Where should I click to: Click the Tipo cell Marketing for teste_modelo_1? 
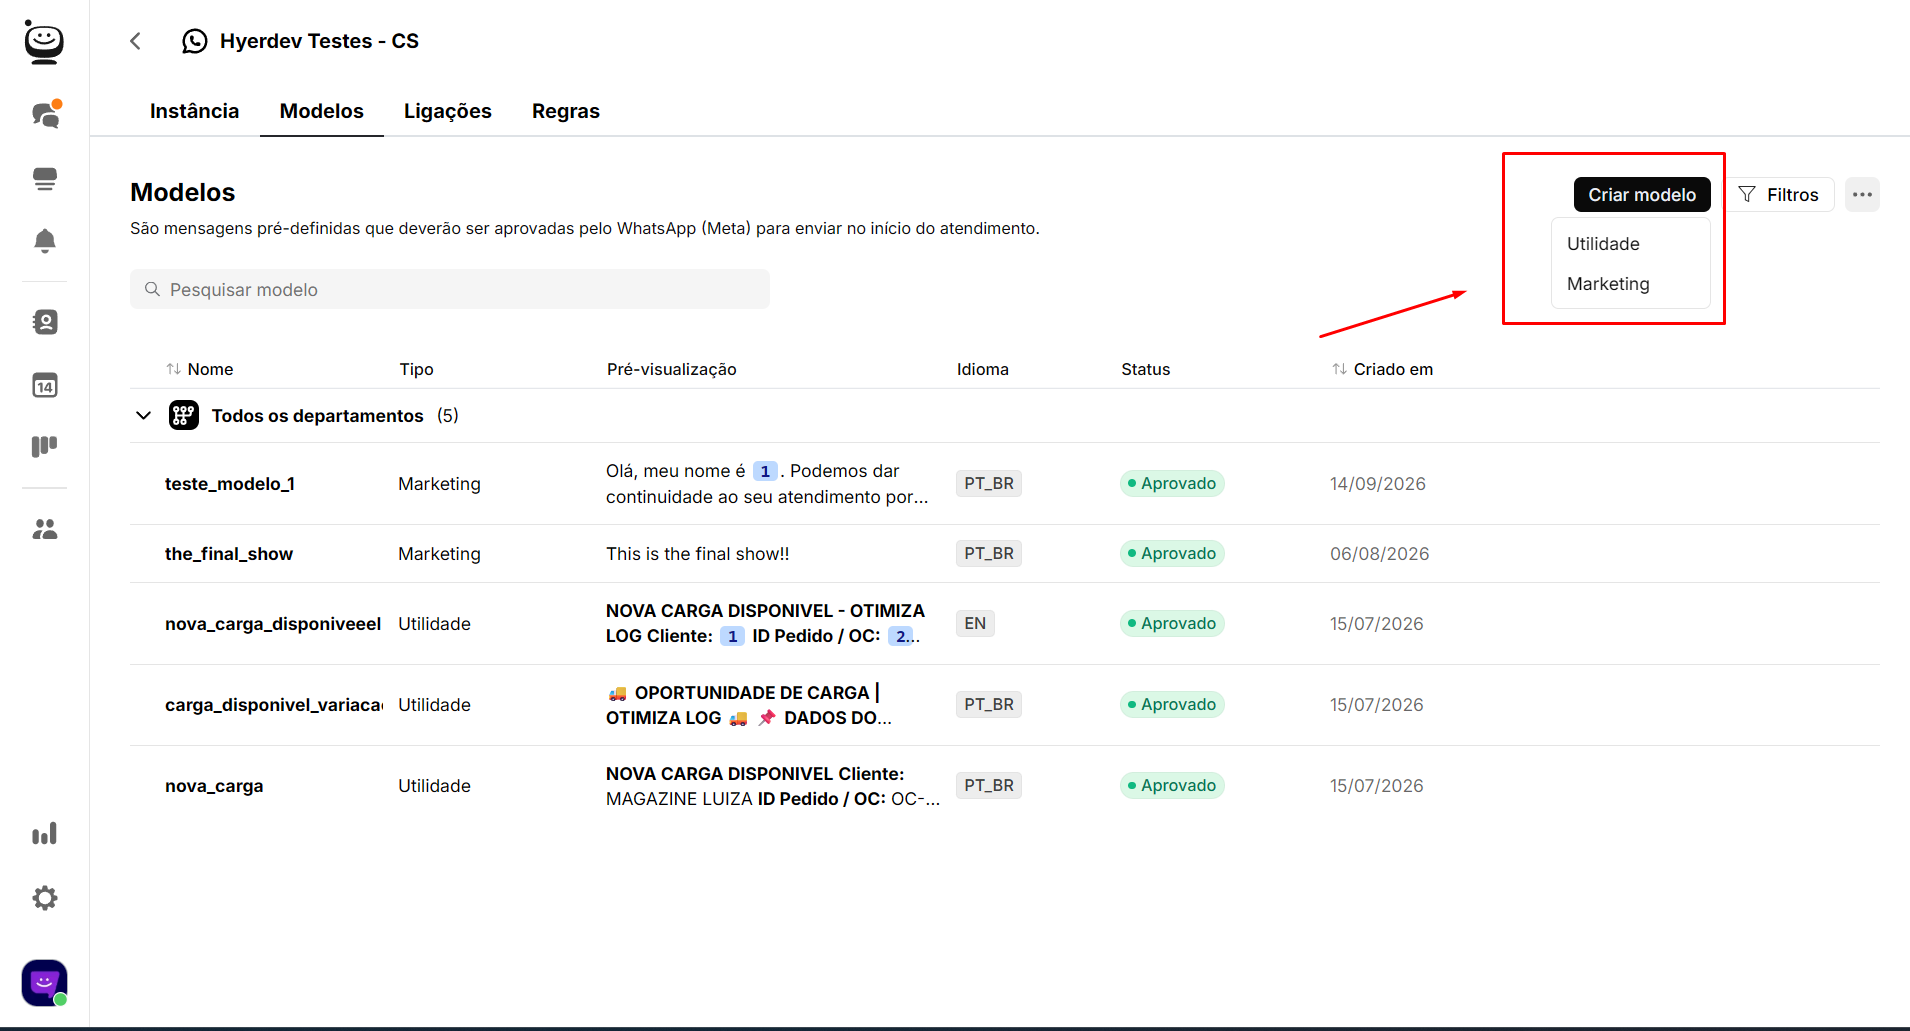[439, 484]
